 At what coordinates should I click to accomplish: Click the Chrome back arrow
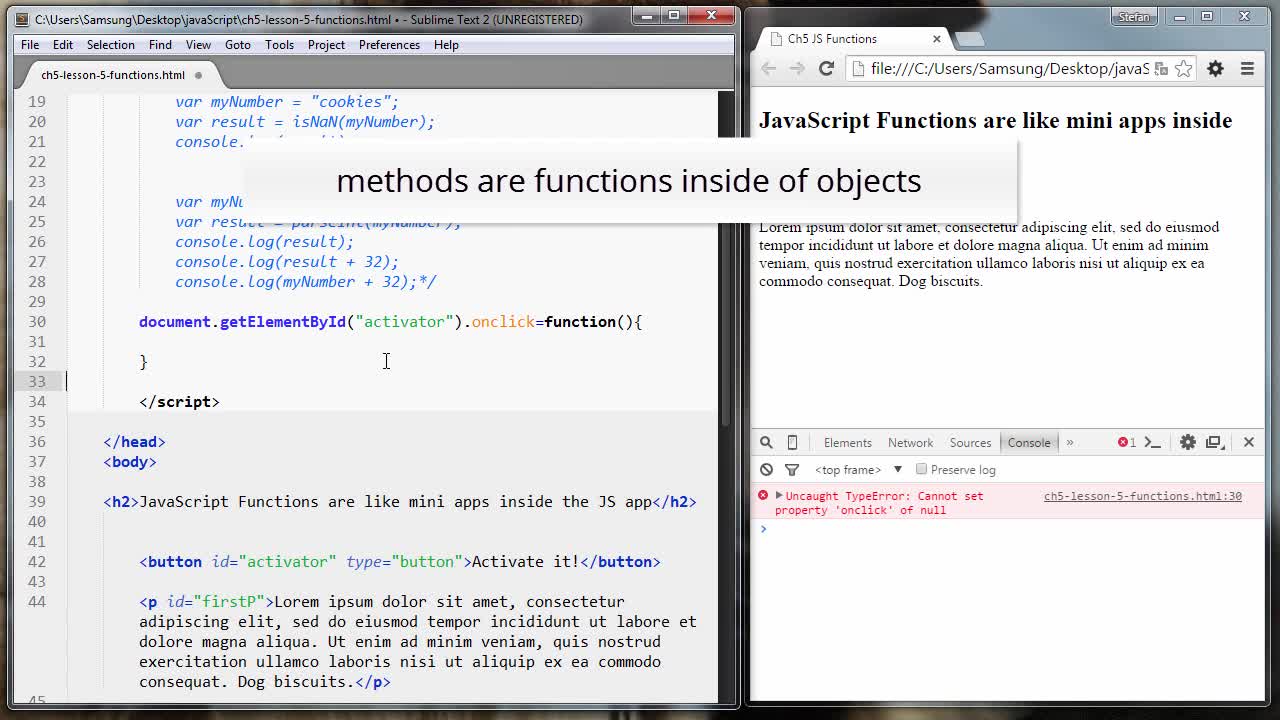pos(768,68)
